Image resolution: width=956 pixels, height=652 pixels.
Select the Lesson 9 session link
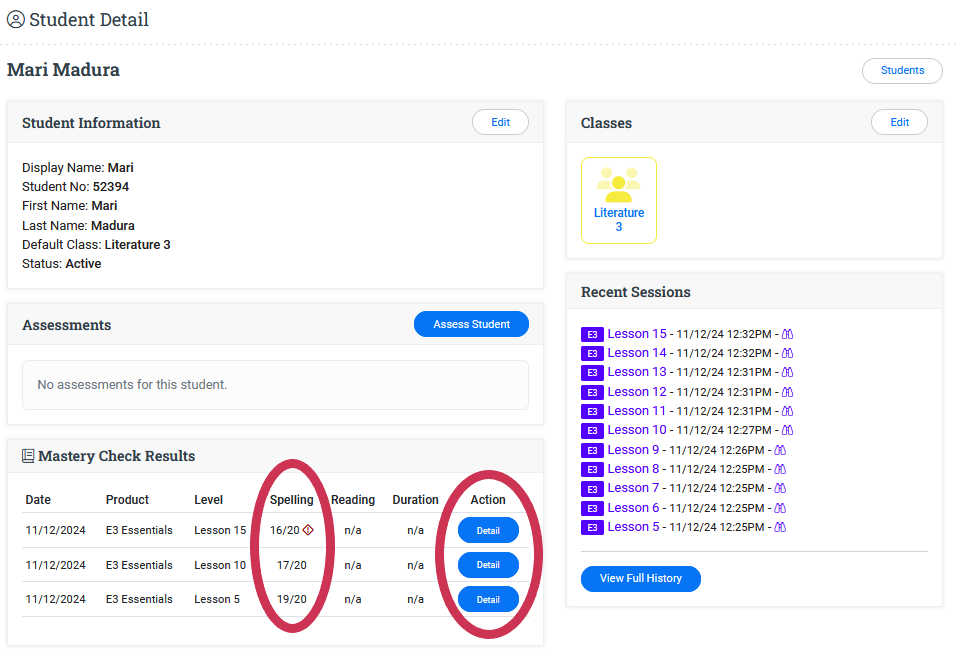633,450
